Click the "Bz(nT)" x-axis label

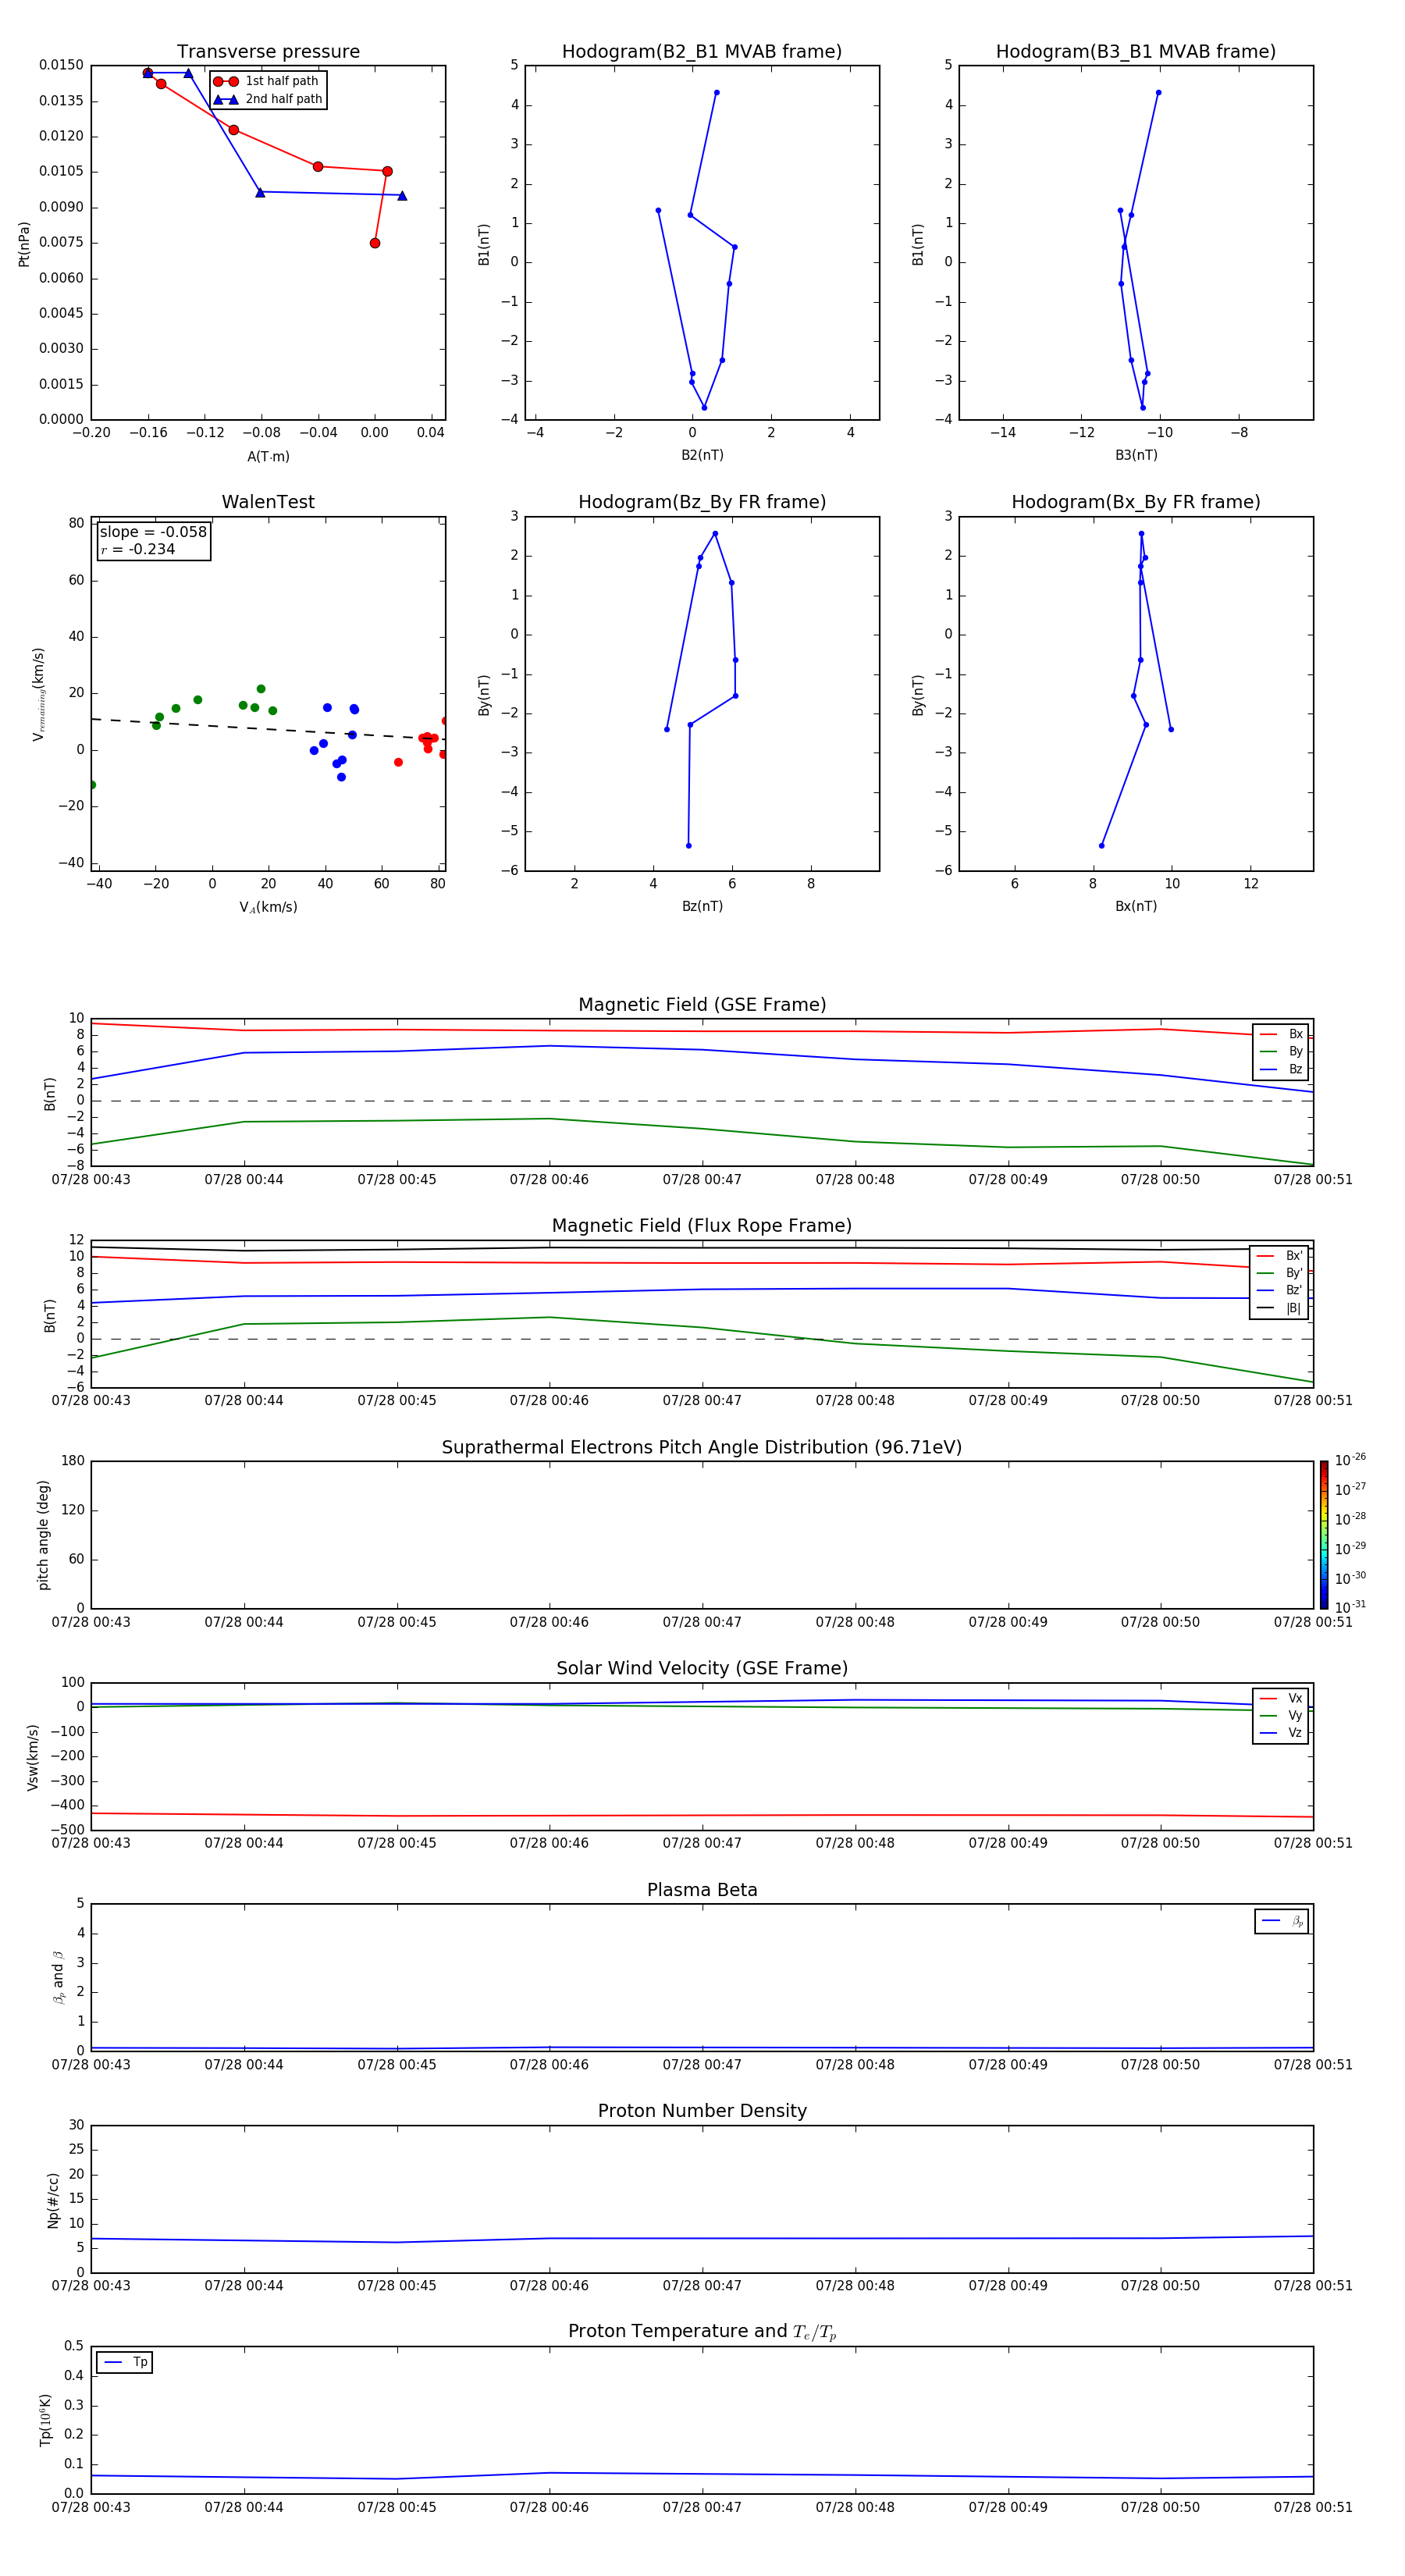(x=702, y=906)
